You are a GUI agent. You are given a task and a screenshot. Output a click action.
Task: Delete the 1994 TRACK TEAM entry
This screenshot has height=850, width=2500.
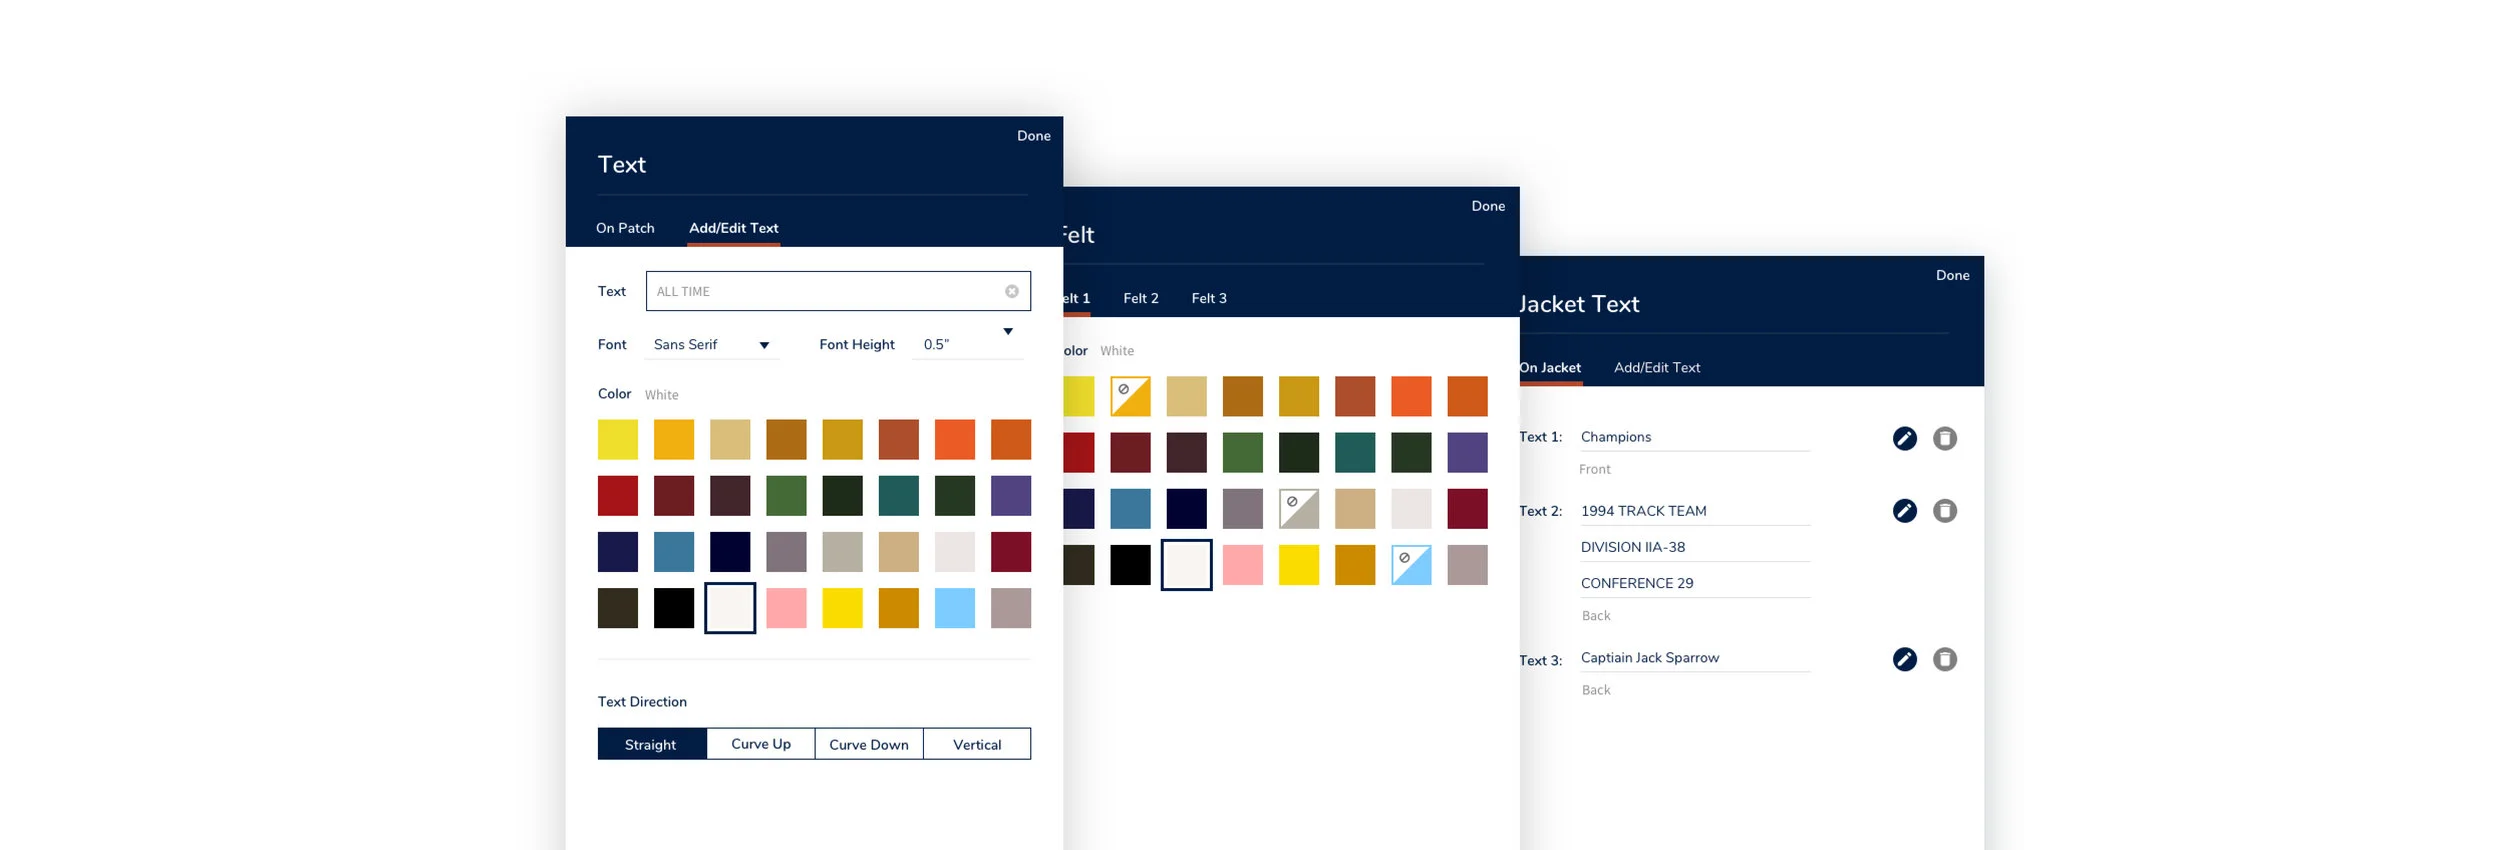click(1944, 511)
